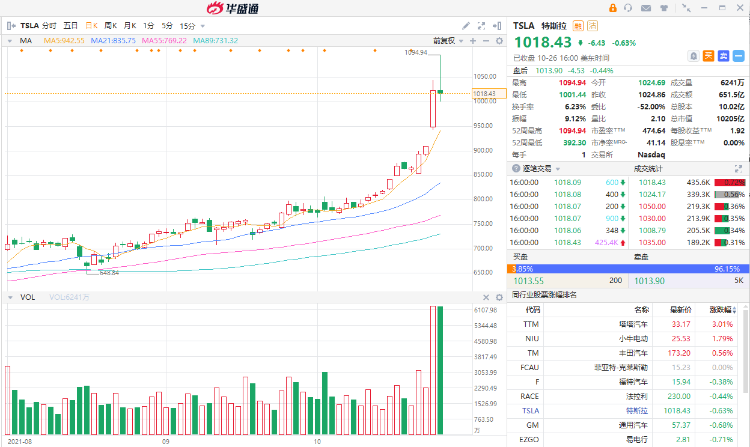Collapse the VOL indicator arrow
Viewport: 750px width, 447px height.
coord(10,297)
